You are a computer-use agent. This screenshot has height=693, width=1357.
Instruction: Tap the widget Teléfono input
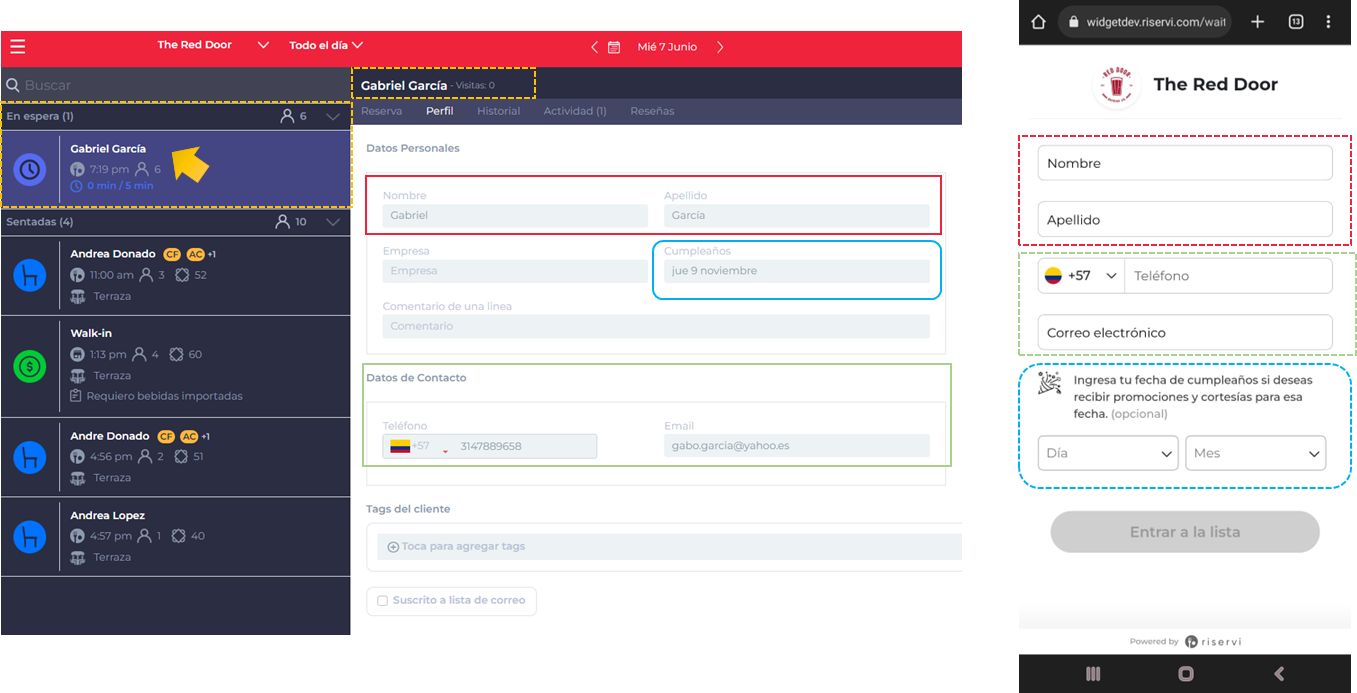click(1229, 276)
